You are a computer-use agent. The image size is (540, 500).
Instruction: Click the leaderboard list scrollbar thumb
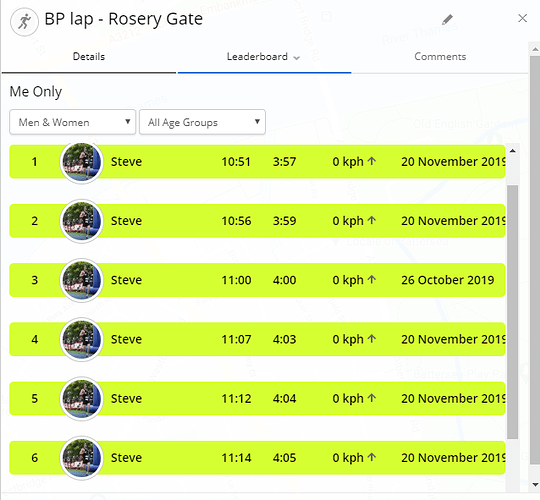pos(512,312)
